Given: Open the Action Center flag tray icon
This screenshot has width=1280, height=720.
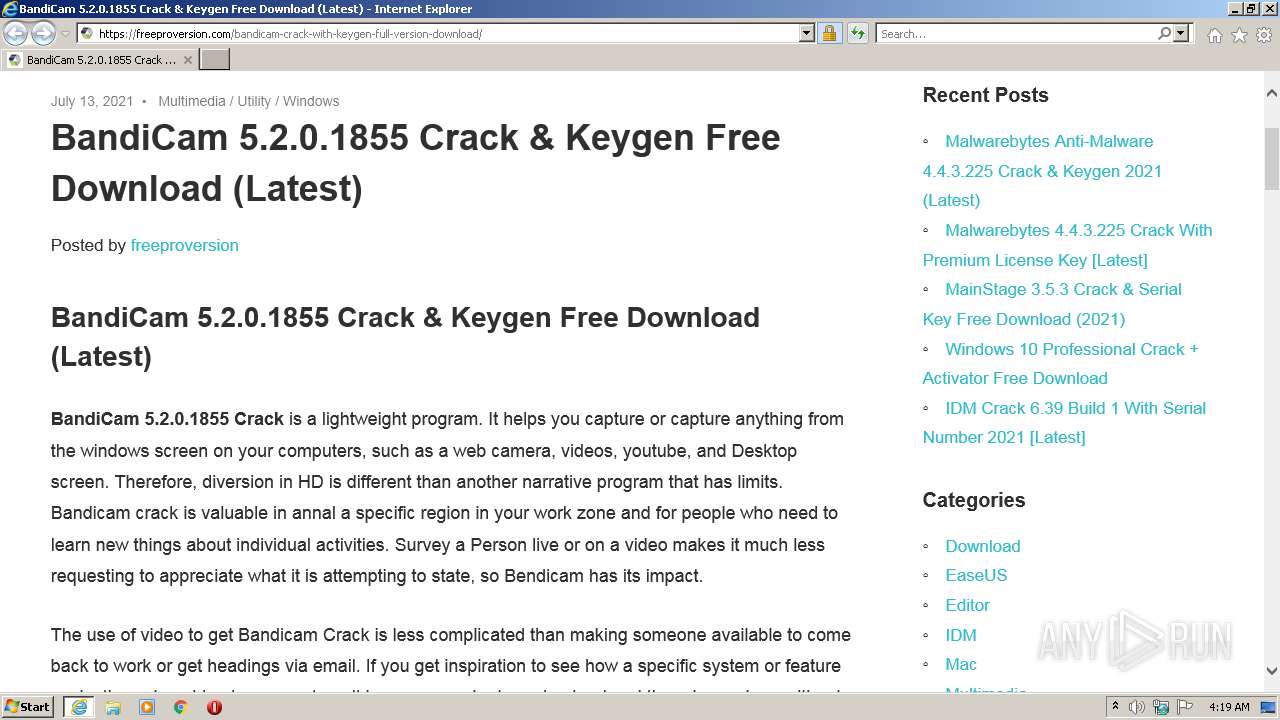Looking at the screenshot, I should pos(1187,707).
